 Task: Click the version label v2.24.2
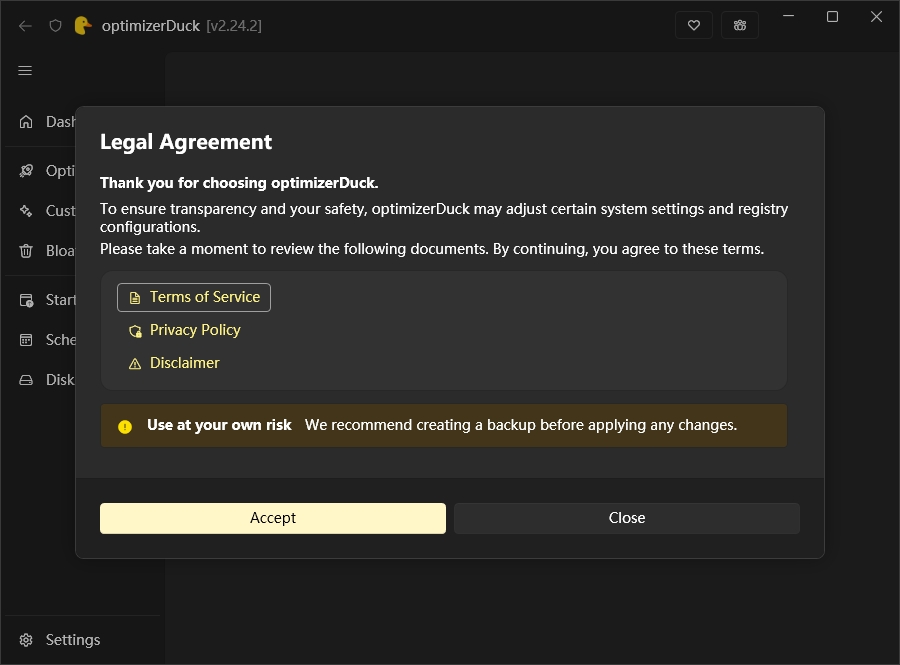pyautogui.click(x=234, y=26)
